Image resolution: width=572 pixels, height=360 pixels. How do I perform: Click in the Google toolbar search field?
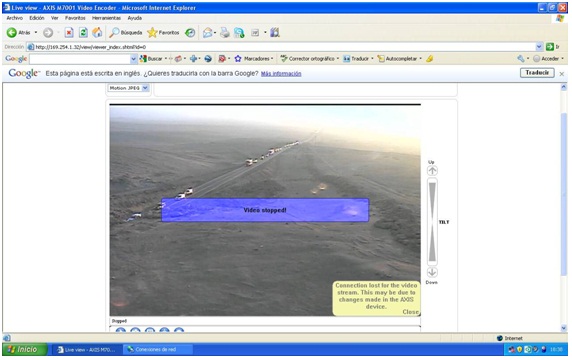point(80,59)
